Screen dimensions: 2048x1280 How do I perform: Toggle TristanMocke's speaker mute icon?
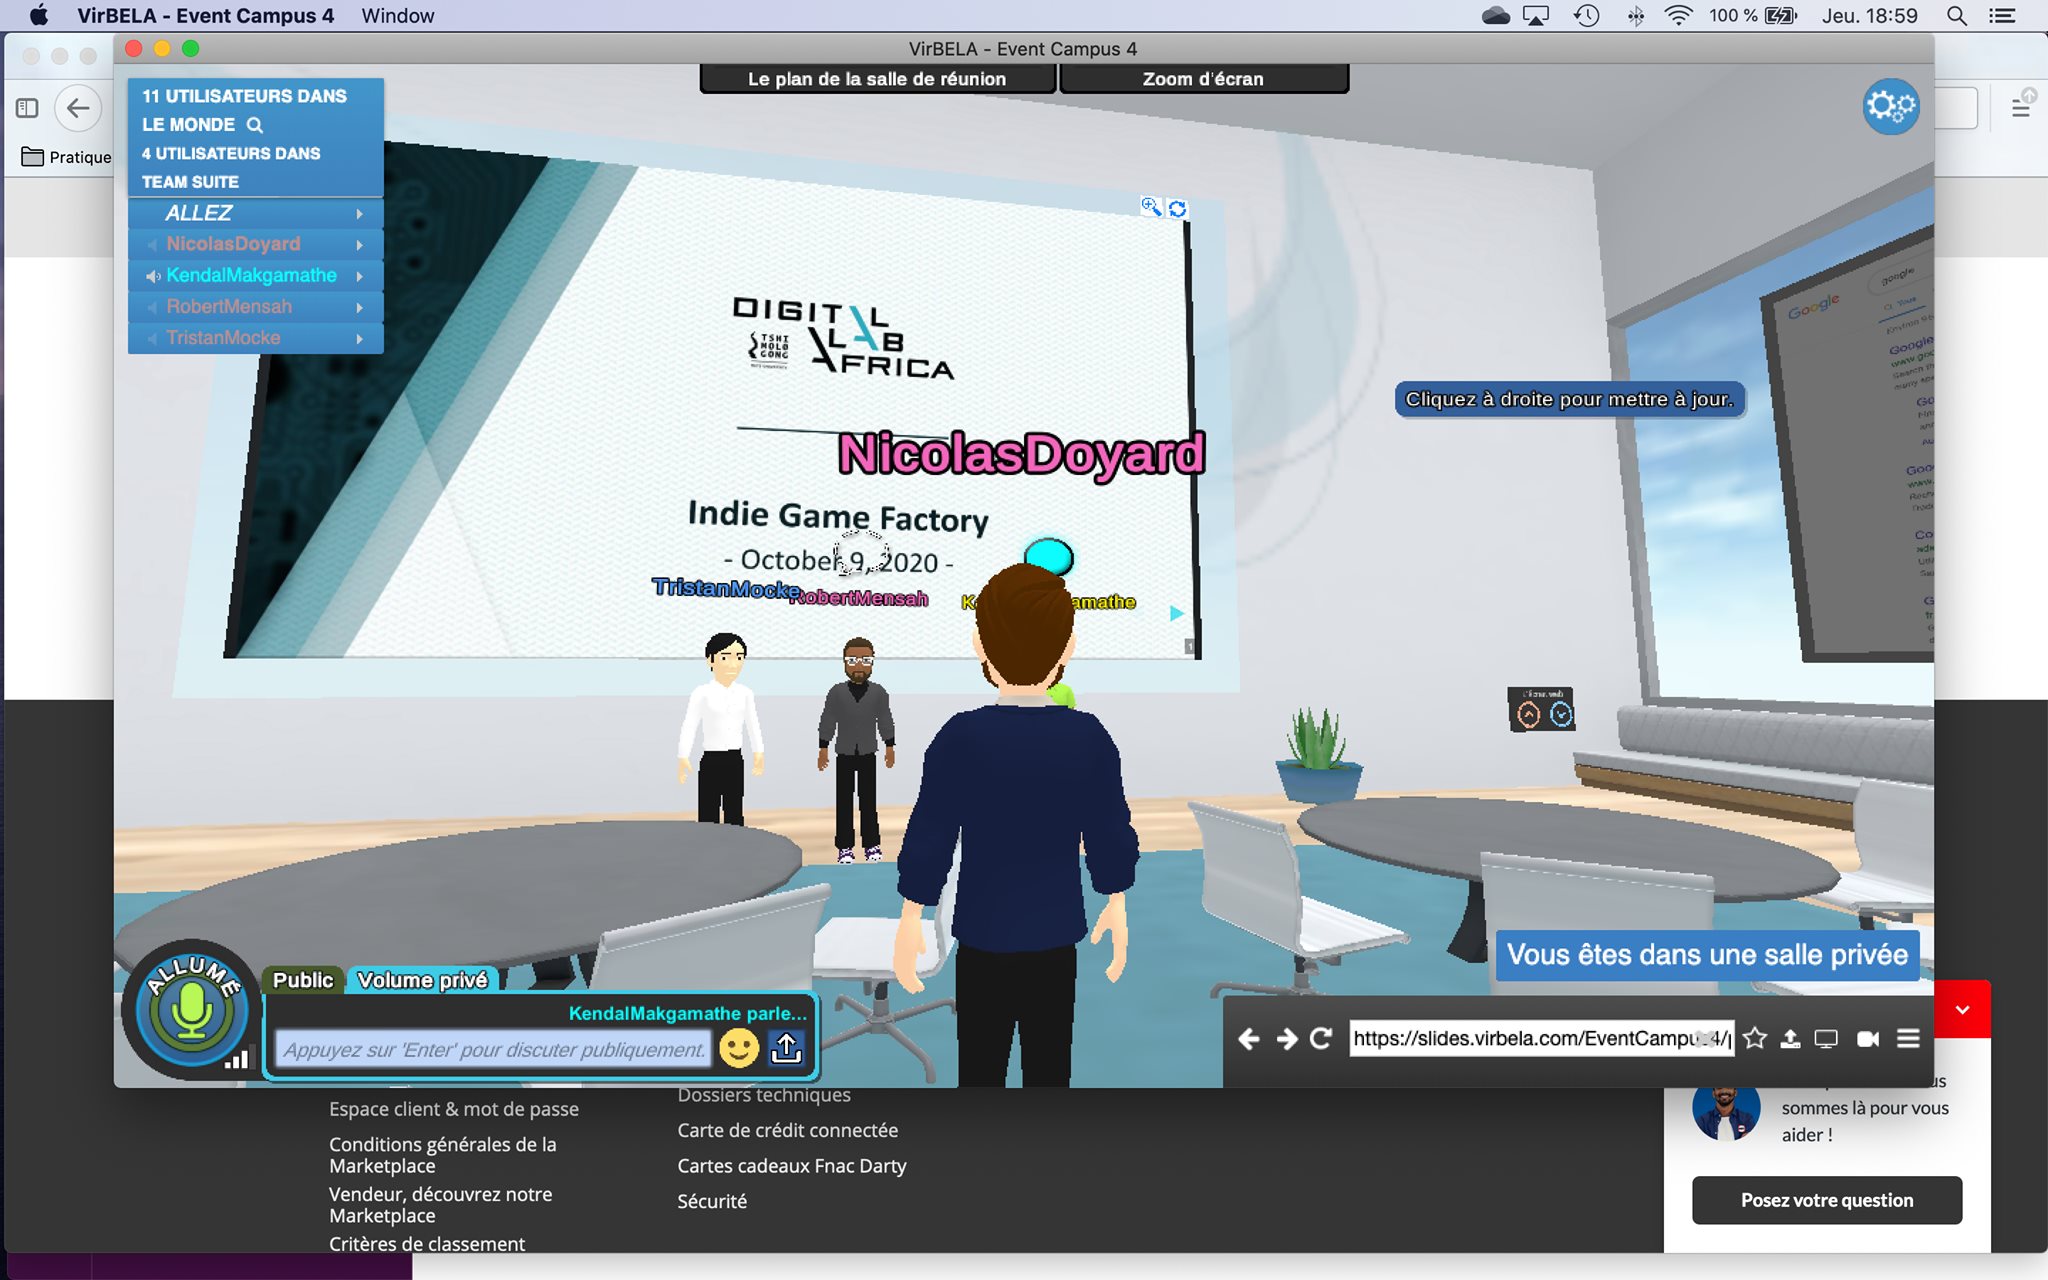coord(152,338)
